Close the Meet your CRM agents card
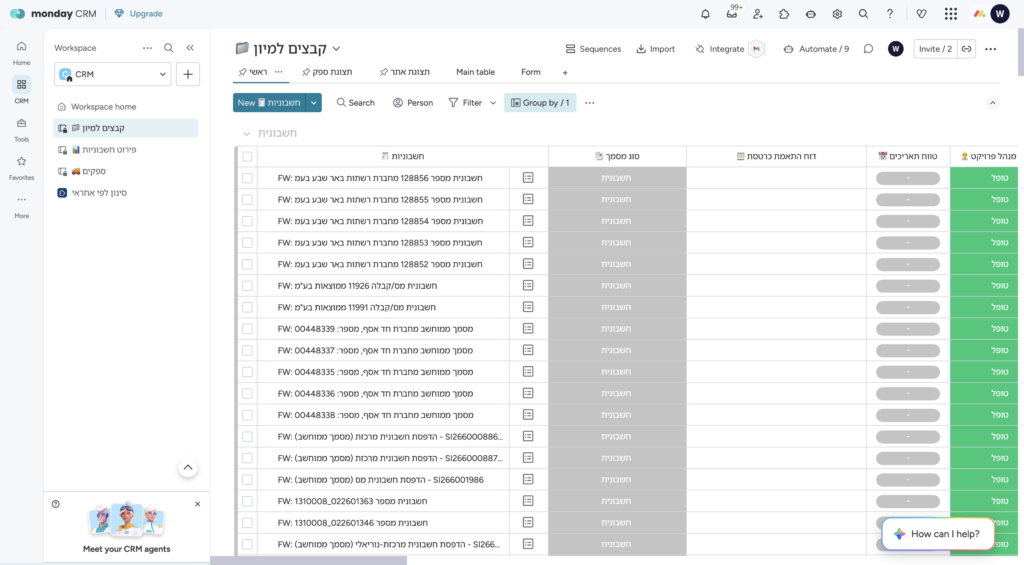Image resolution: width=1024 pixels, height=565 pixels. click(197, 504)
